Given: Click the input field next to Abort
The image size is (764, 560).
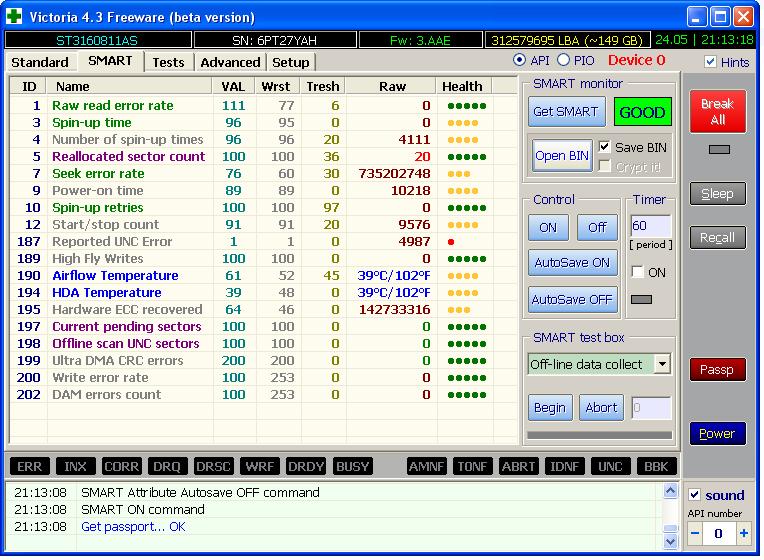Looking at the screenshot, I should click(x=651, y=407).
